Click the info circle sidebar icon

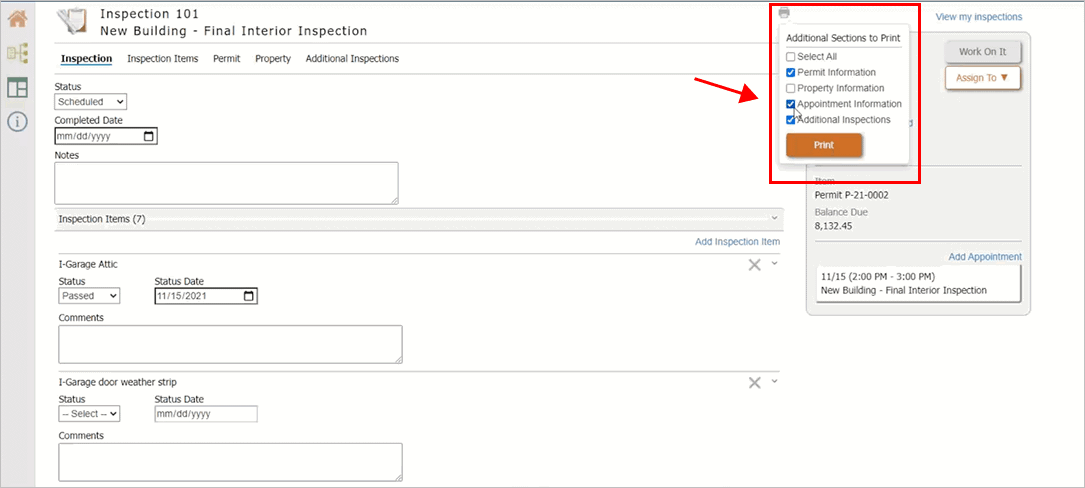17,122
